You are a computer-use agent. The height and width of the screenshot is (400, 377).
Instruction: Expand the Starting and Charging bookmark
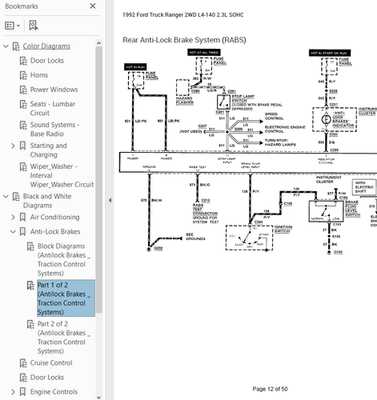[x=13, y=146]
